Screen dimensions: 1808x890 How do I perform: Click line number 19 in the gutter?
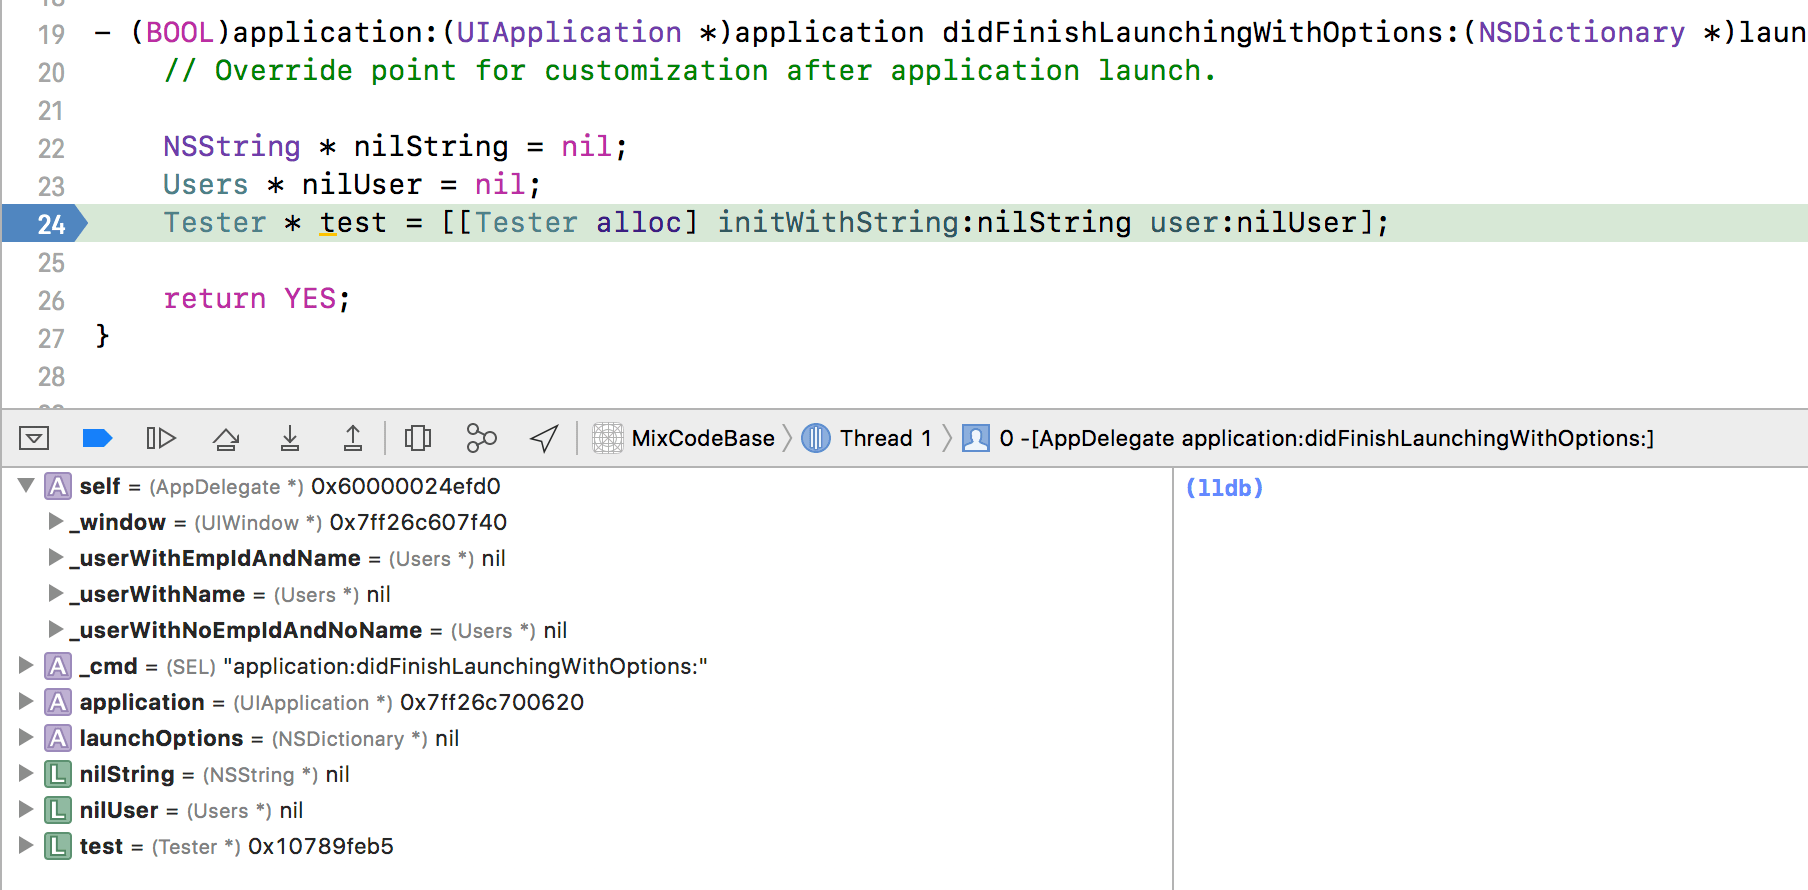(51, 34)
